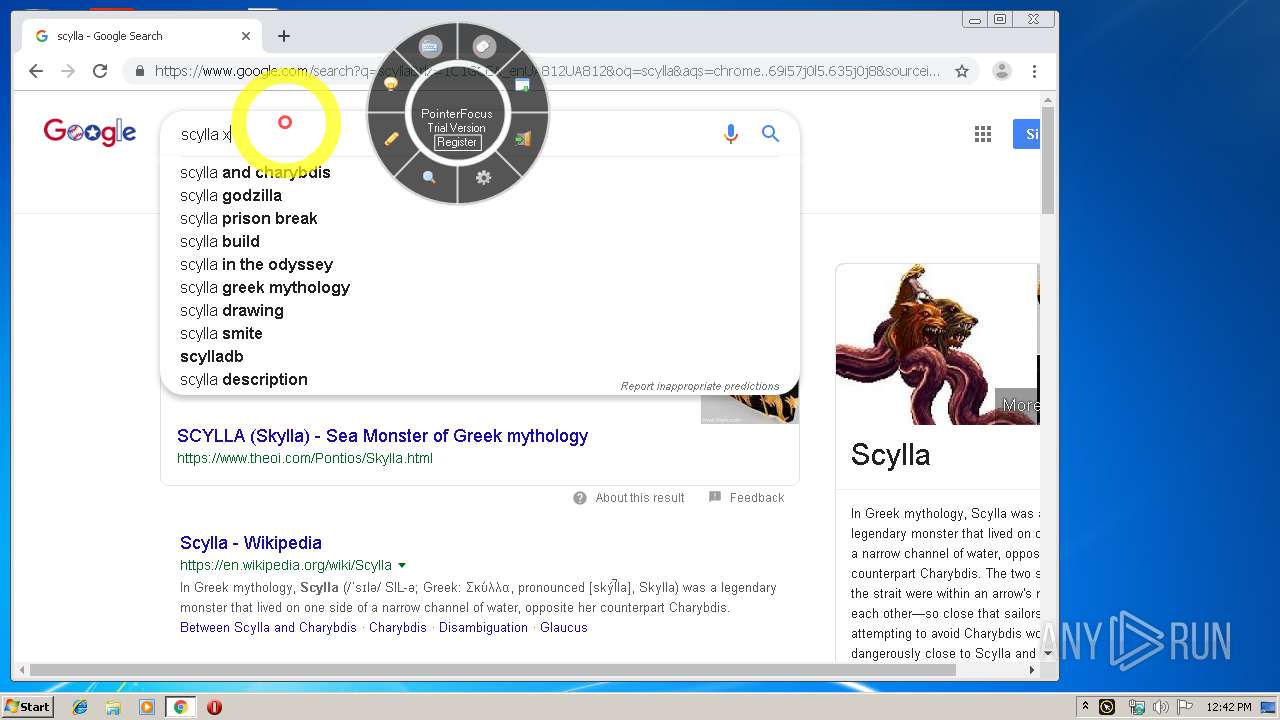The width and height of the screenshot is (1280, 720).
Task: Pick the 'scylla smite' suggestion
Action: tap(221, 333)
